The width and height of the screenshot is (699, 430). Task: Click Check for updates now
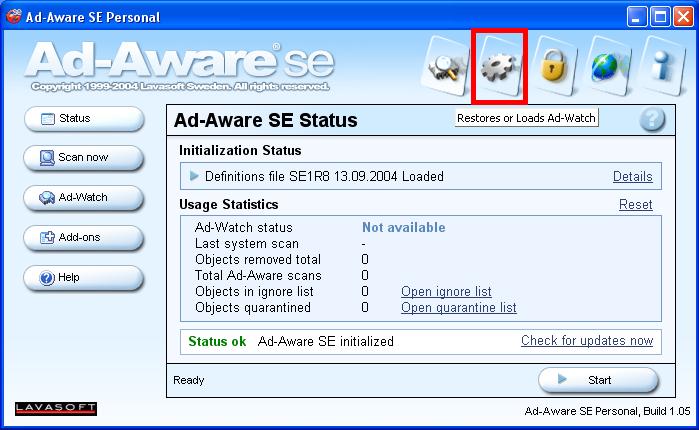pos(587,341)
